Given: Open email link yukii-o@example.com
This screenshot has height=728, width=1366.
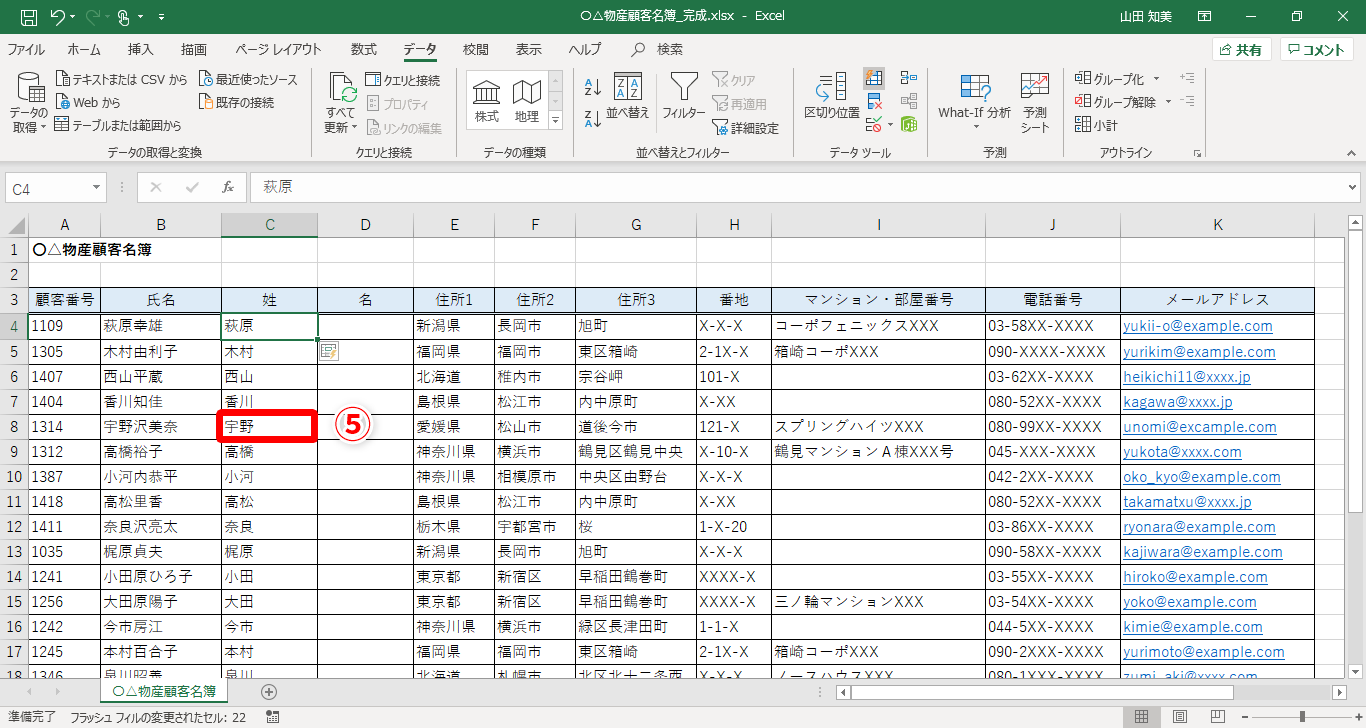Looking at the screenshot, I should point(1199,326).
